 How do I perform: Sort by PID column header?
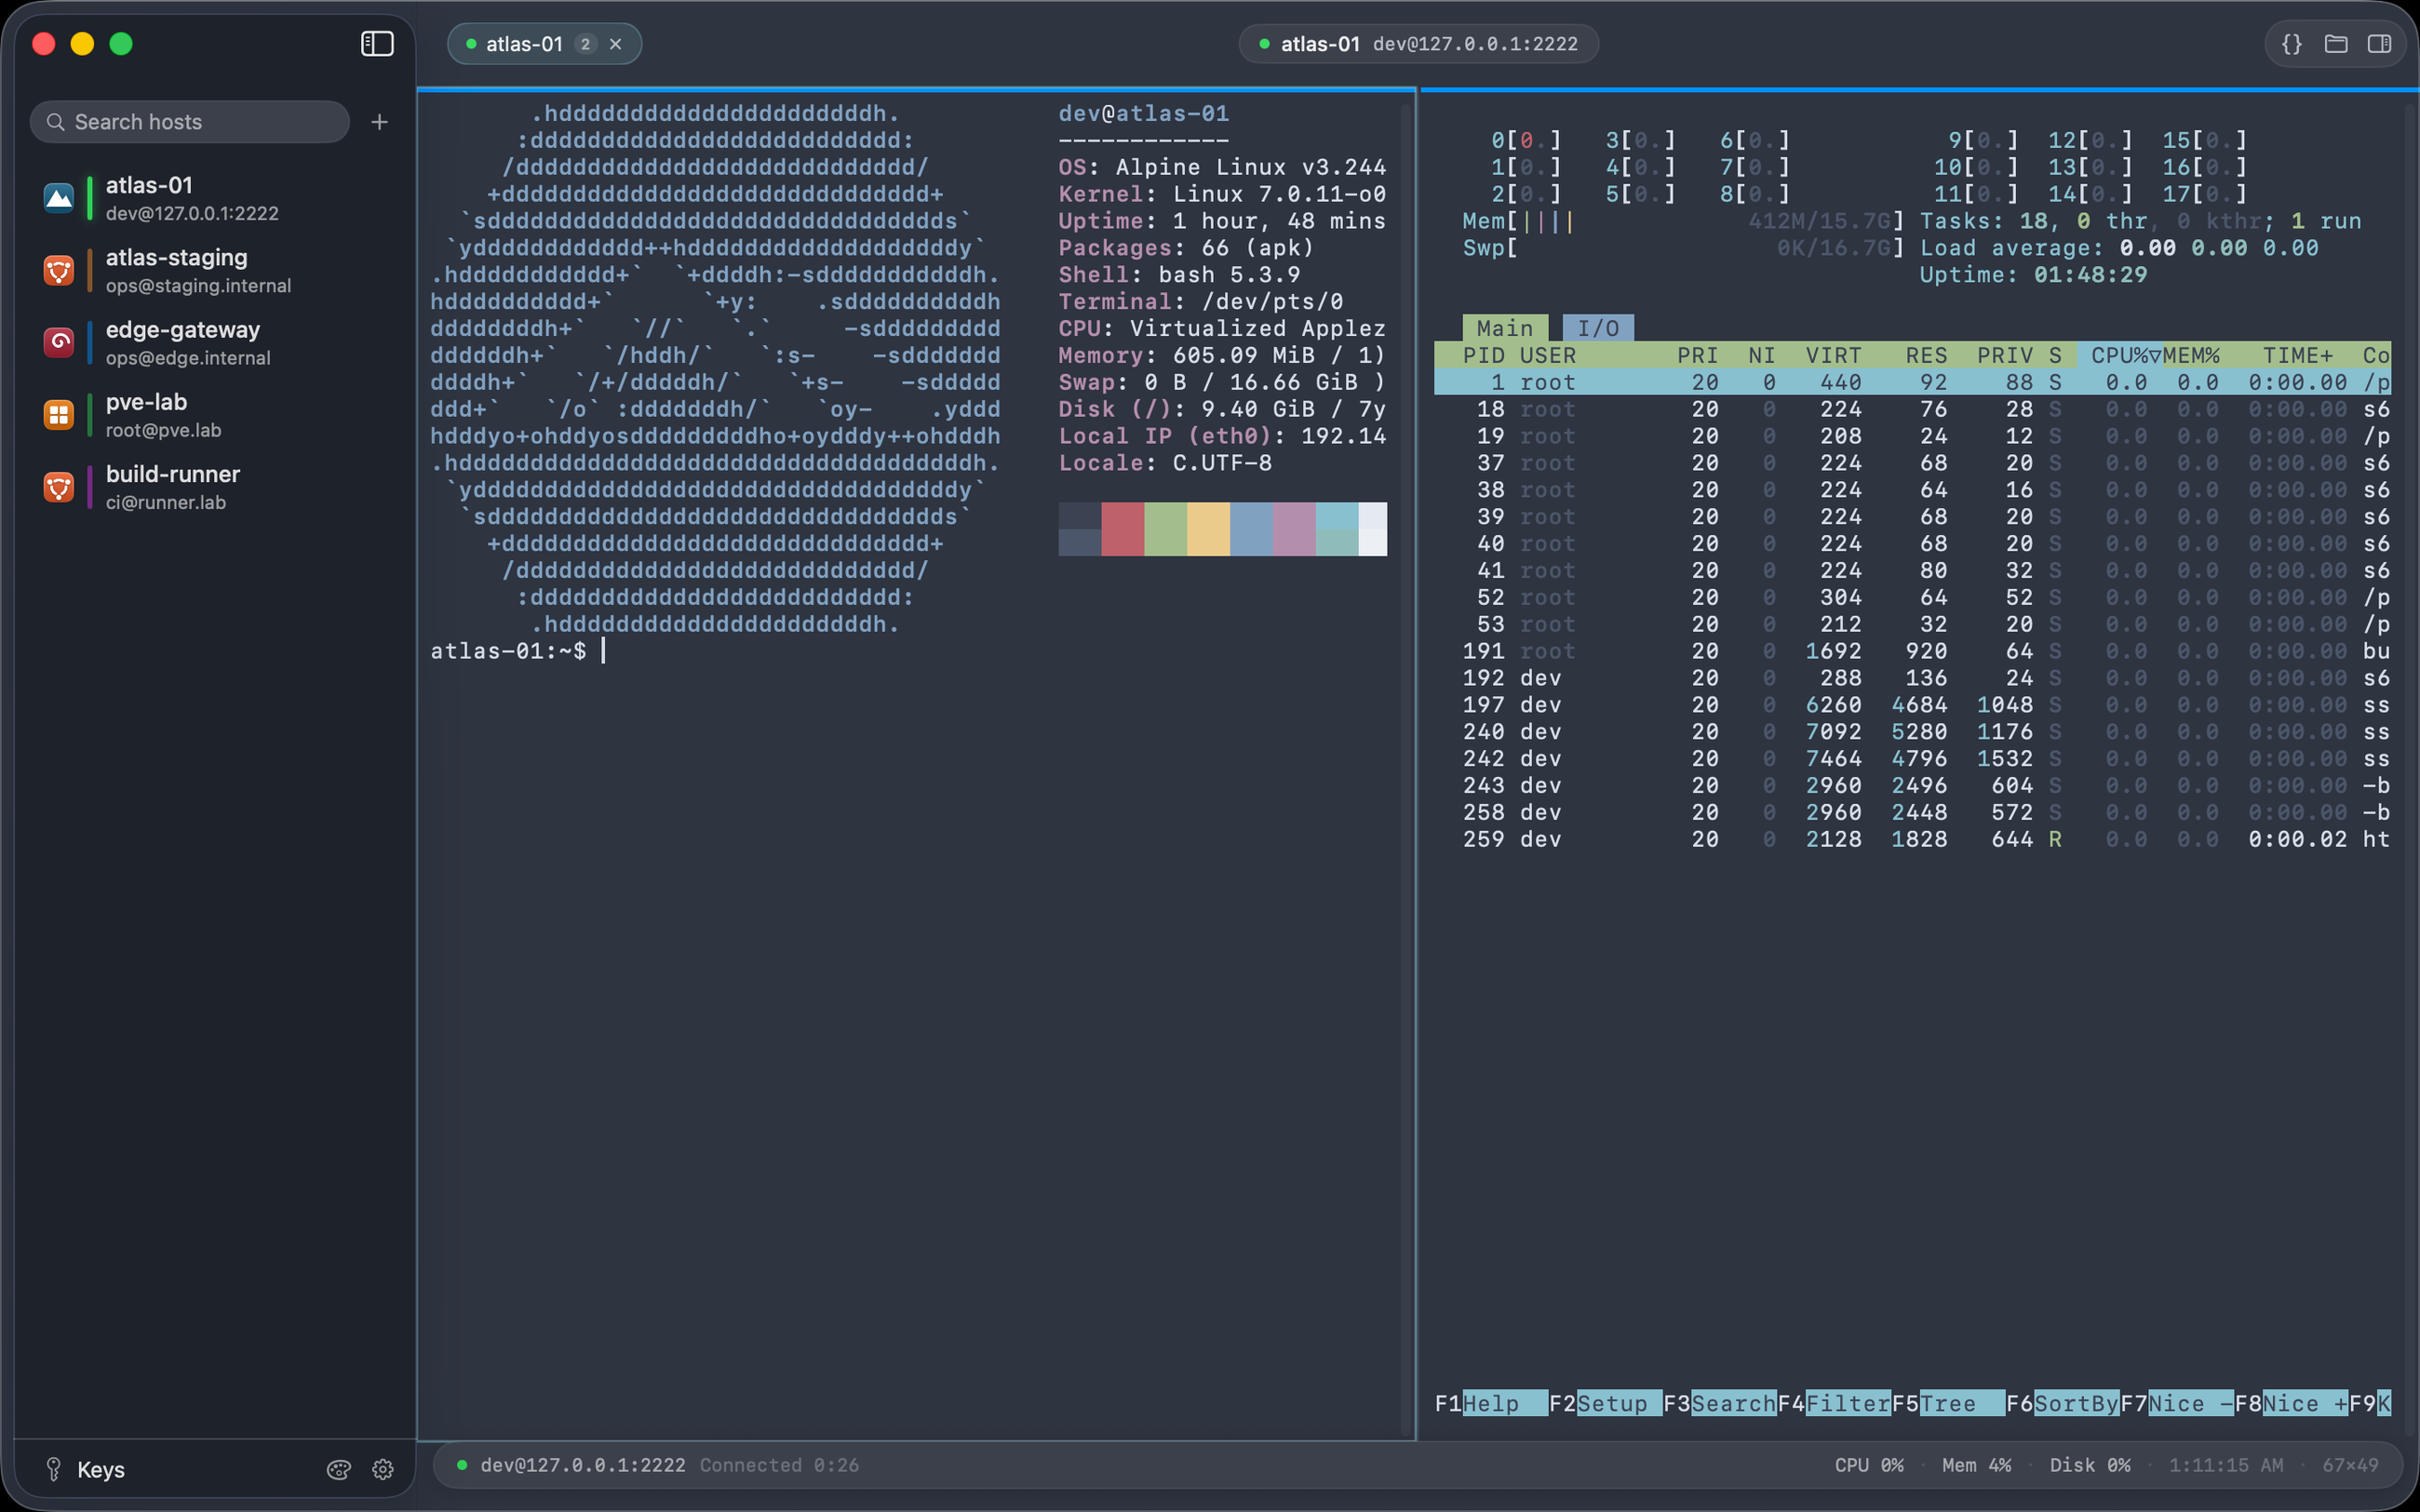(x=1483, y=355)
